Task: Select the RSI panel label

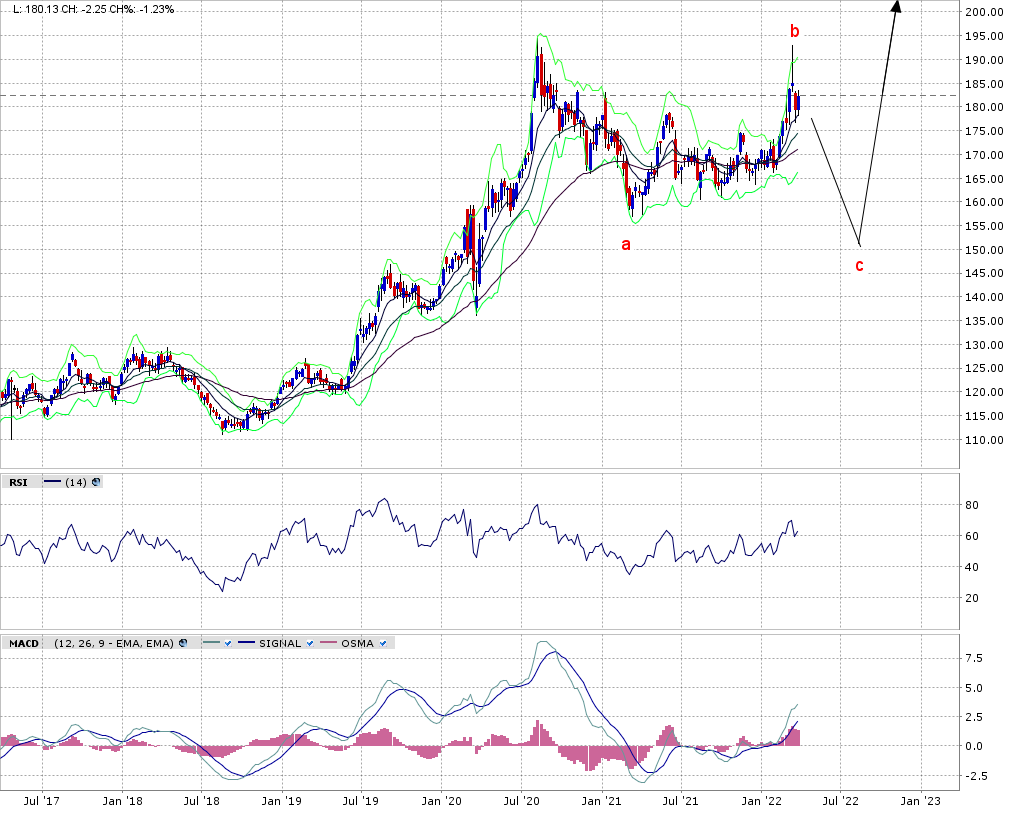Action: coord(18,482)
